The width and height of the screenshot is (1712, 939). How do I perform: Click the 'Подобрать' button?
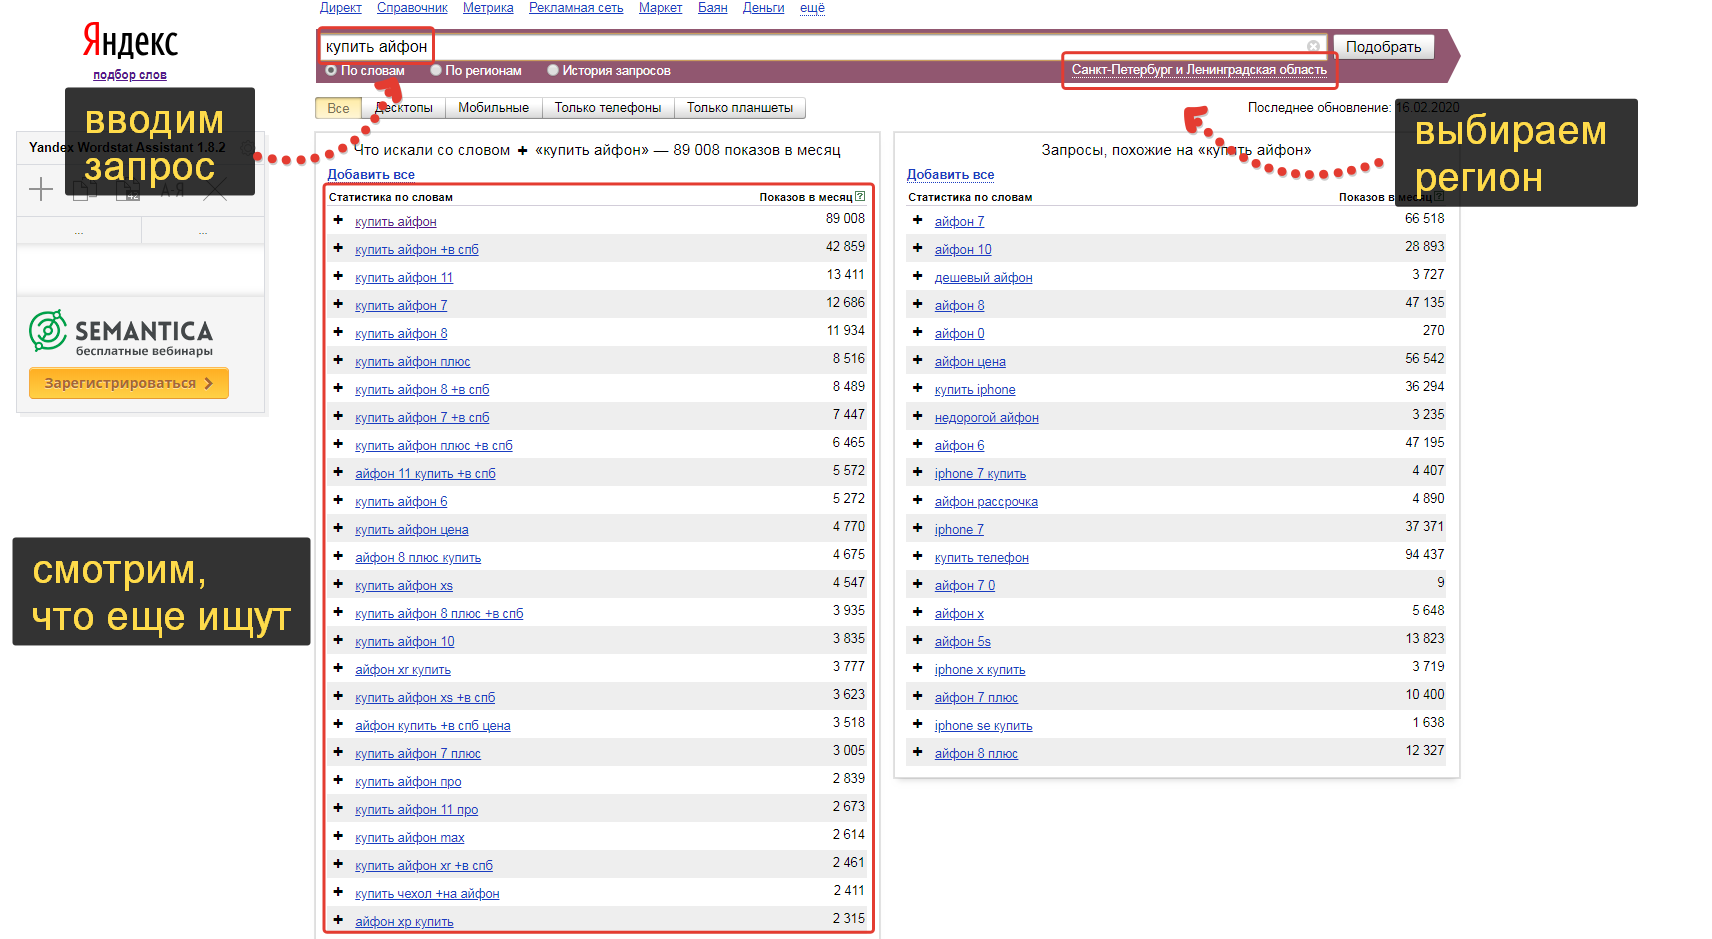tap(1384, 47)
